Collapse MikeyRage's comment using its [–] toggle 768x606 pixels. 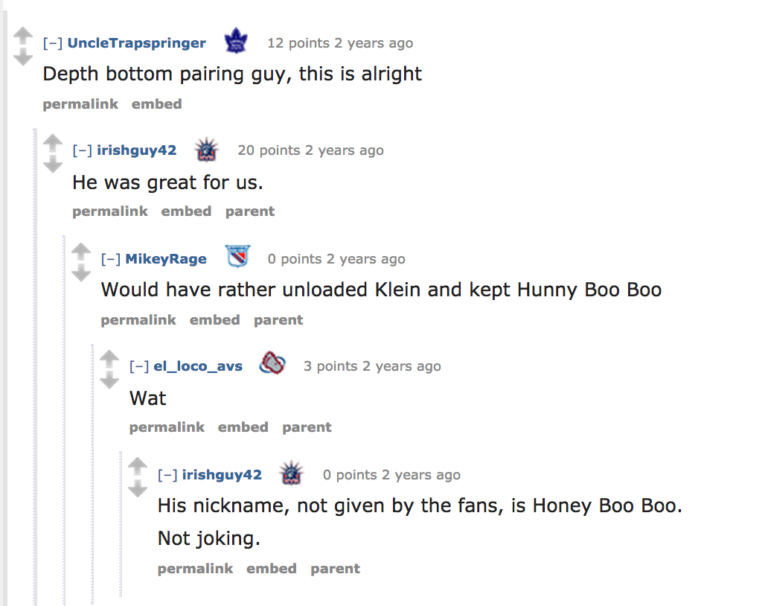tap(109, 259)
